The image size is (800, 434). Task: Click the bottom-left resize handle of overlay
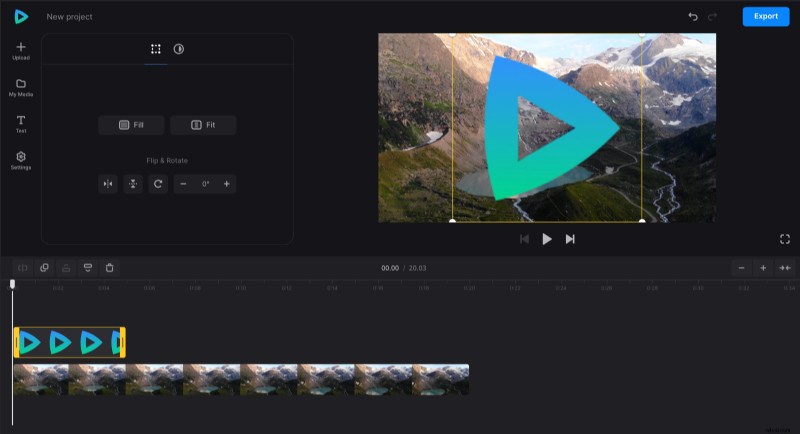(x=453, y=221)
